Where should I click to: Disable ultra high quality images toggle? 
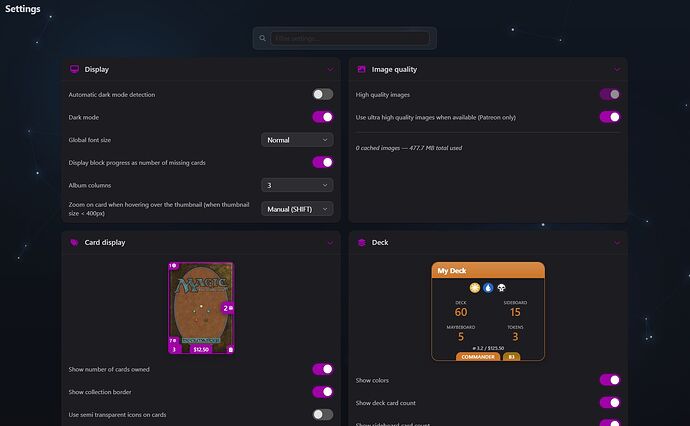610,117
